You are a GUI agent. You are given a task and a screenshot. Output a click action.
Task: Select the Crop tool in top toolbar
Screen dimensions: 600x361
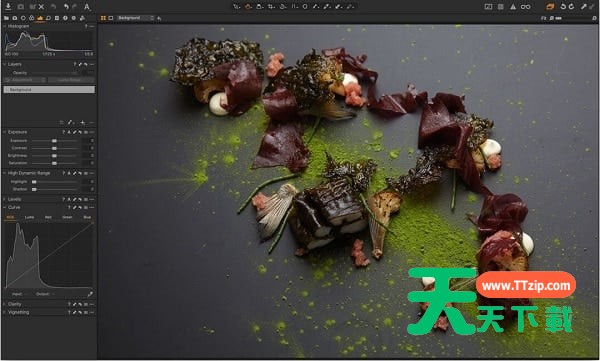click(x=271, y=7)
